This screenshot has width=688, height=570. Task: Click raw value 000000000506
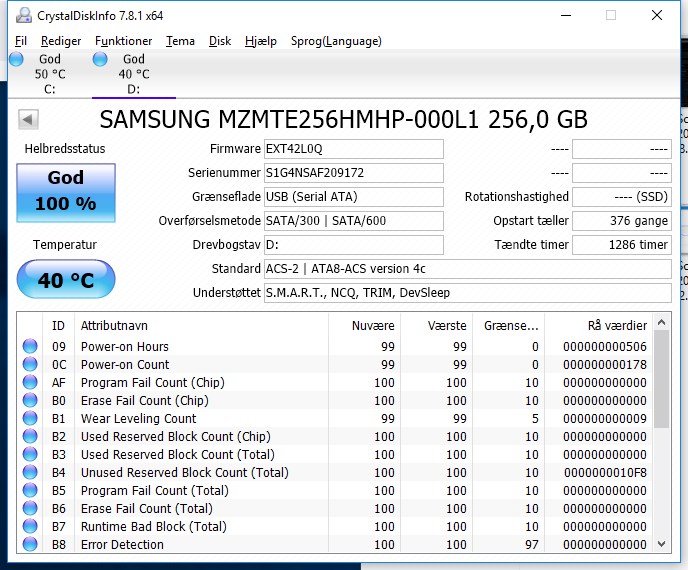click(605, 347)
